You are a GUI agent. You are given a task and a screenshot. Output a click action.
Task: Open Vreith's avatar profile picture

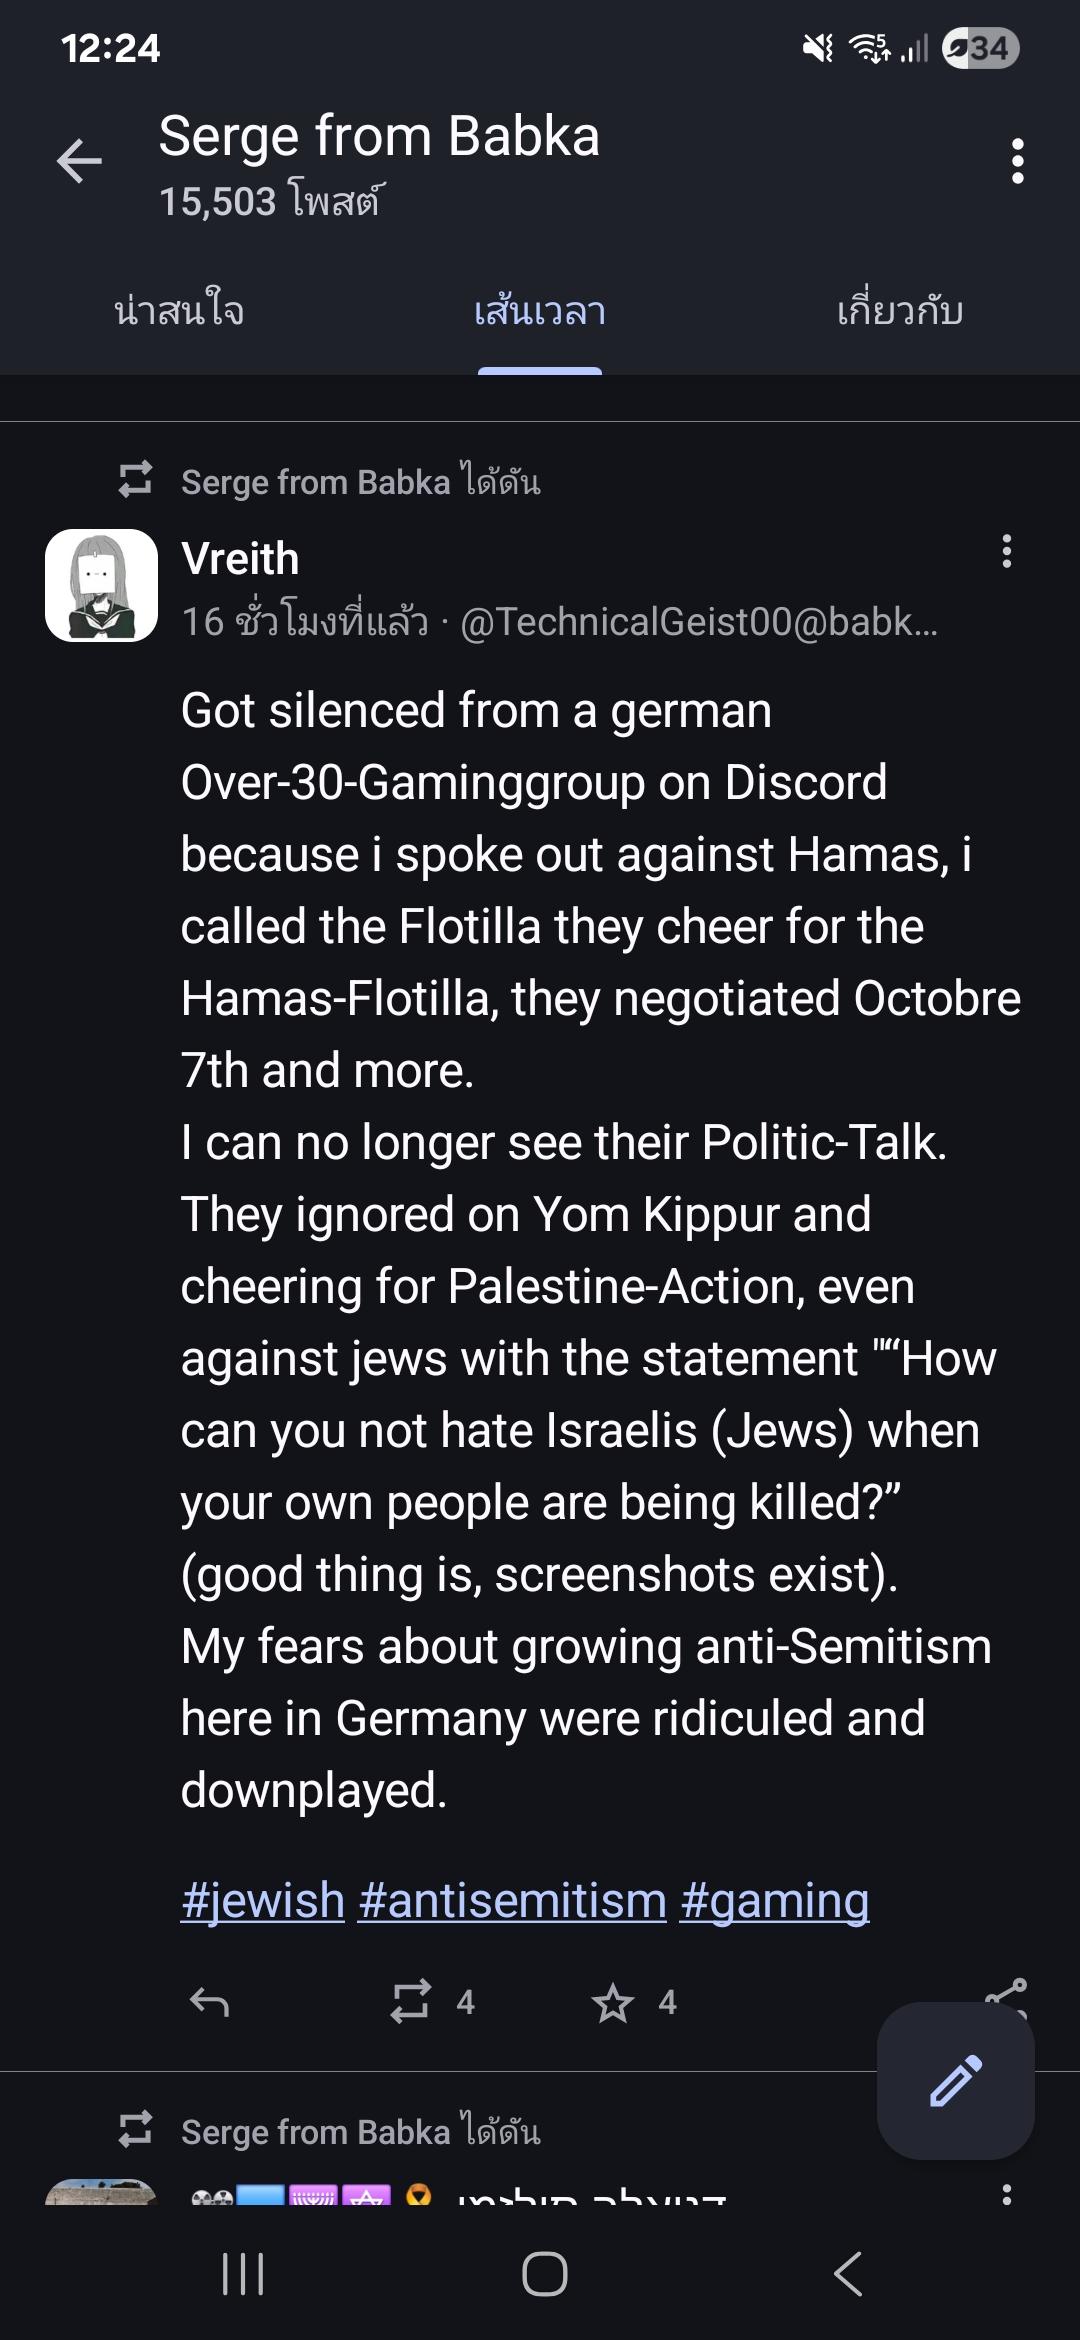pos(102,585)
